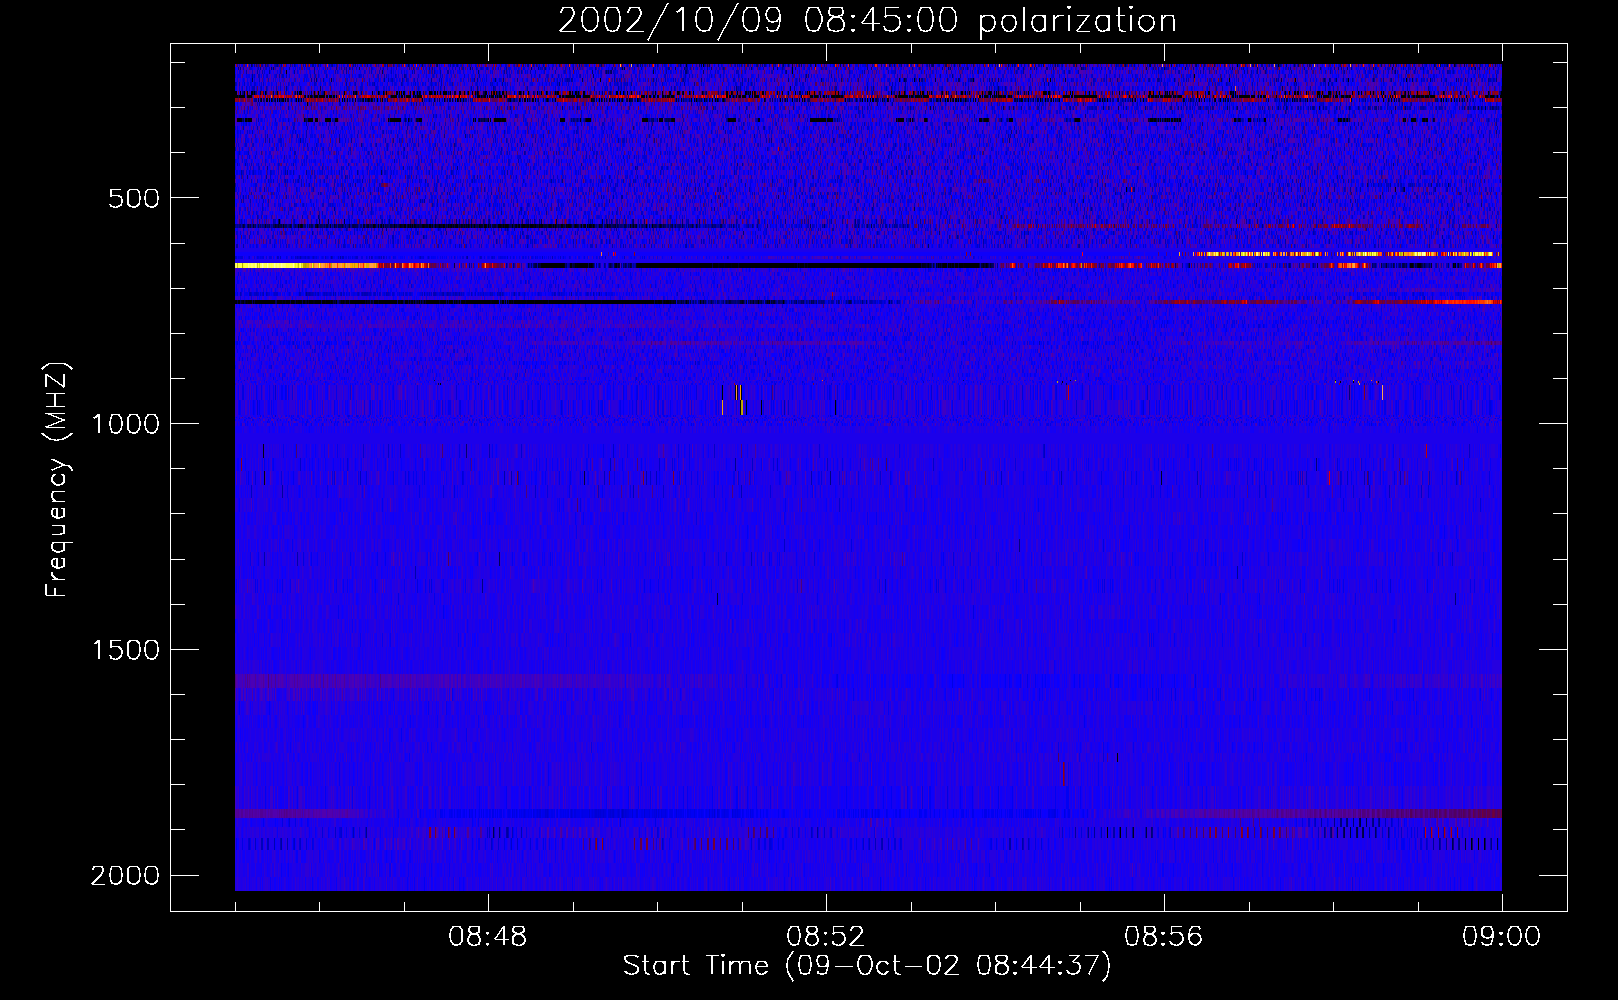Click the 08:56 time tick label
Screen dimensions: 1618x1000
point(1164,937)
